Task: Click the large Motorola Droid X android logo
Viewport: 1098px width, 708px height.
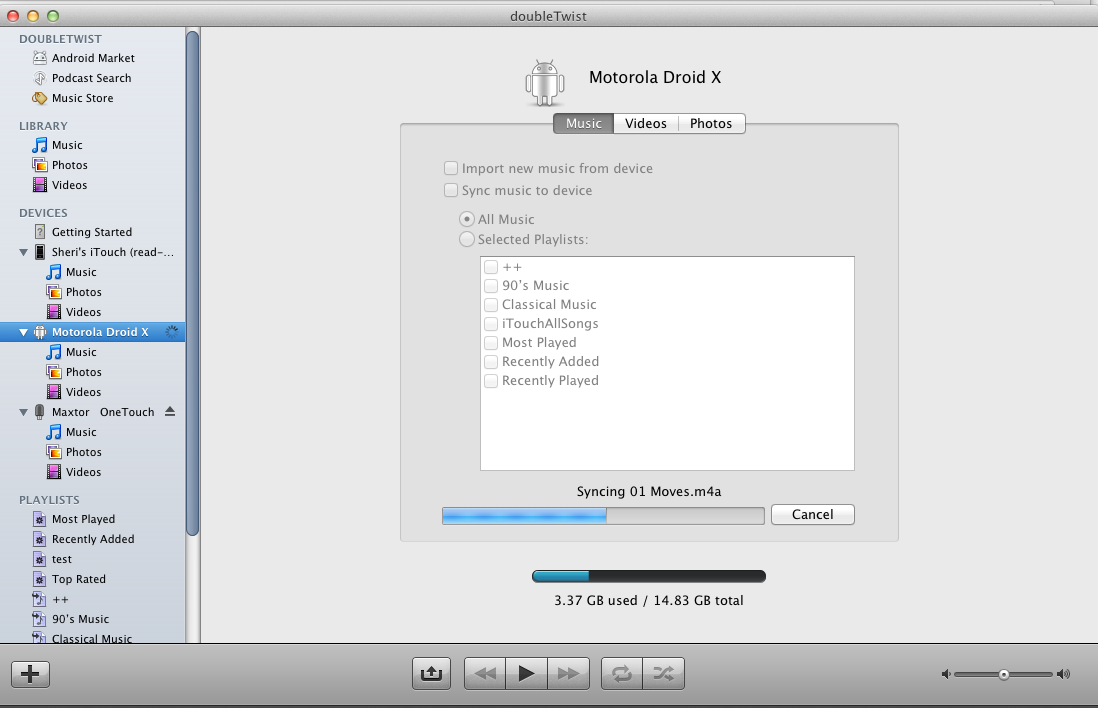Action: (x=545, y=83)
